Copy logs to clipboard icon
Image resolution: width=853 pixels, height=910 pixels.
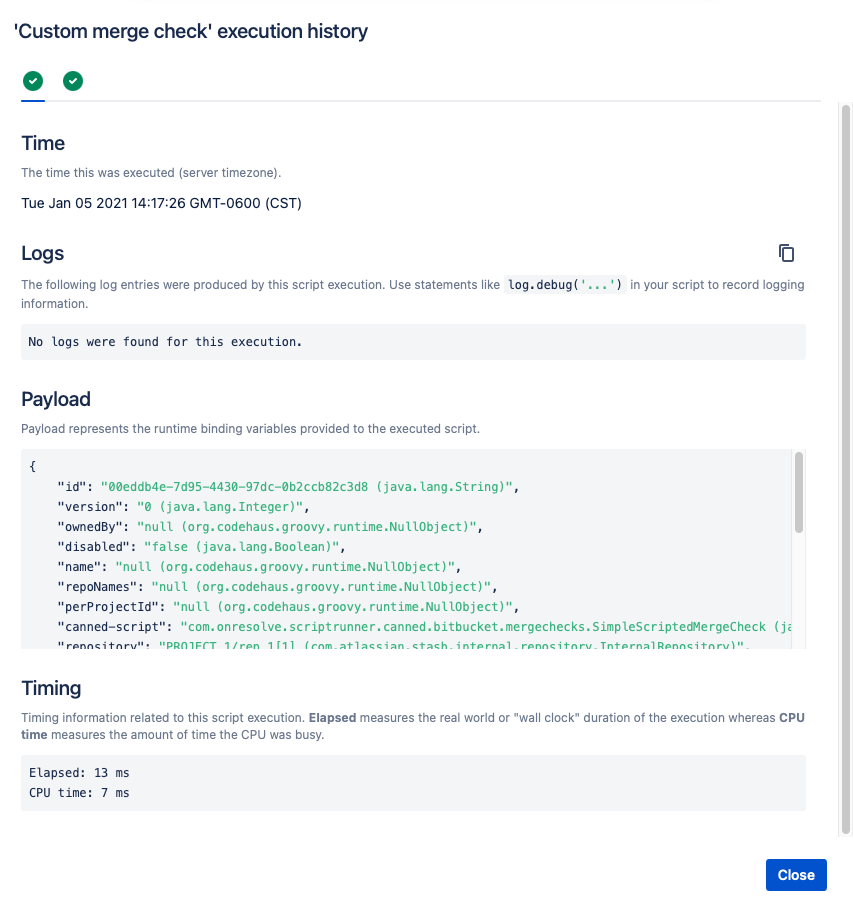(786, 253)
